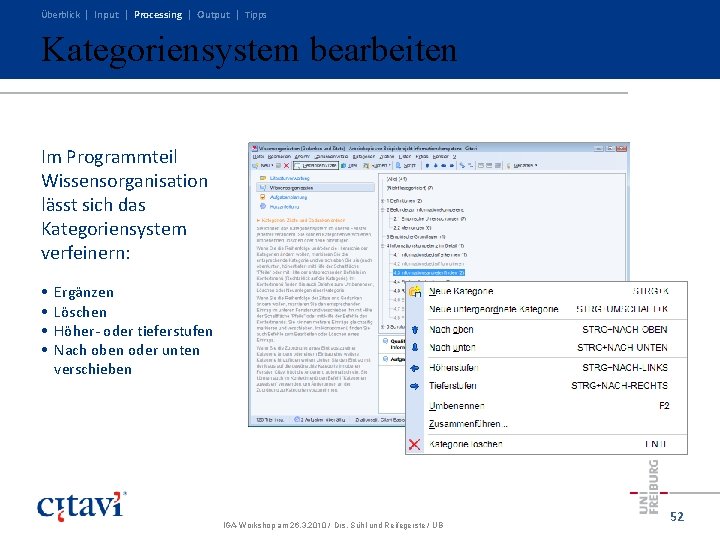Click the blue link icon in Citavi toolbar
Screen dimensions: 720x540
[462, 165]
